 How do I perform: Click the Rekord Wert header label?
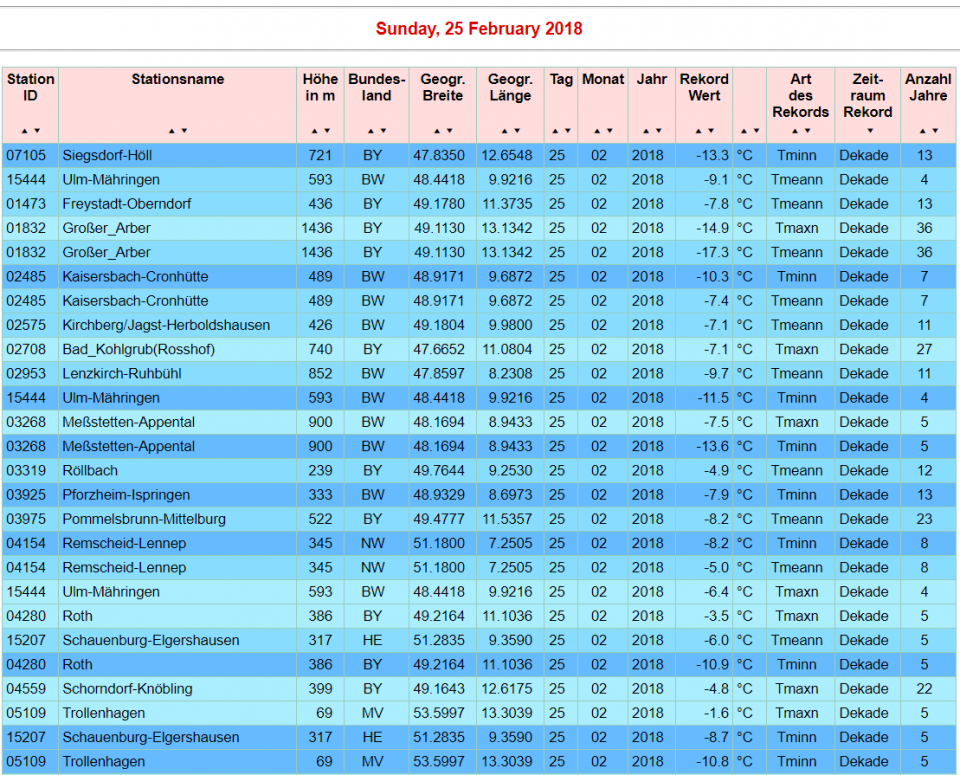point(704,88)
